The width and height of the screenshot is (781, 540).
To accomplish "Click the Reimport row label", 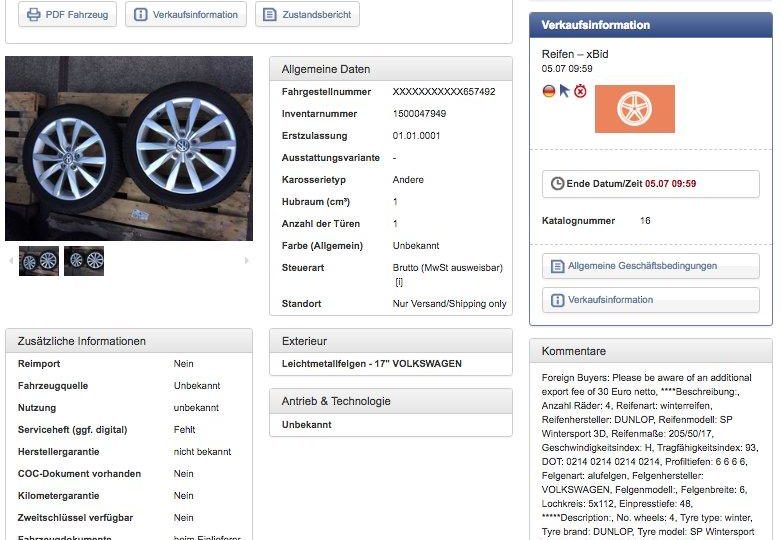I will pos(39,364).
